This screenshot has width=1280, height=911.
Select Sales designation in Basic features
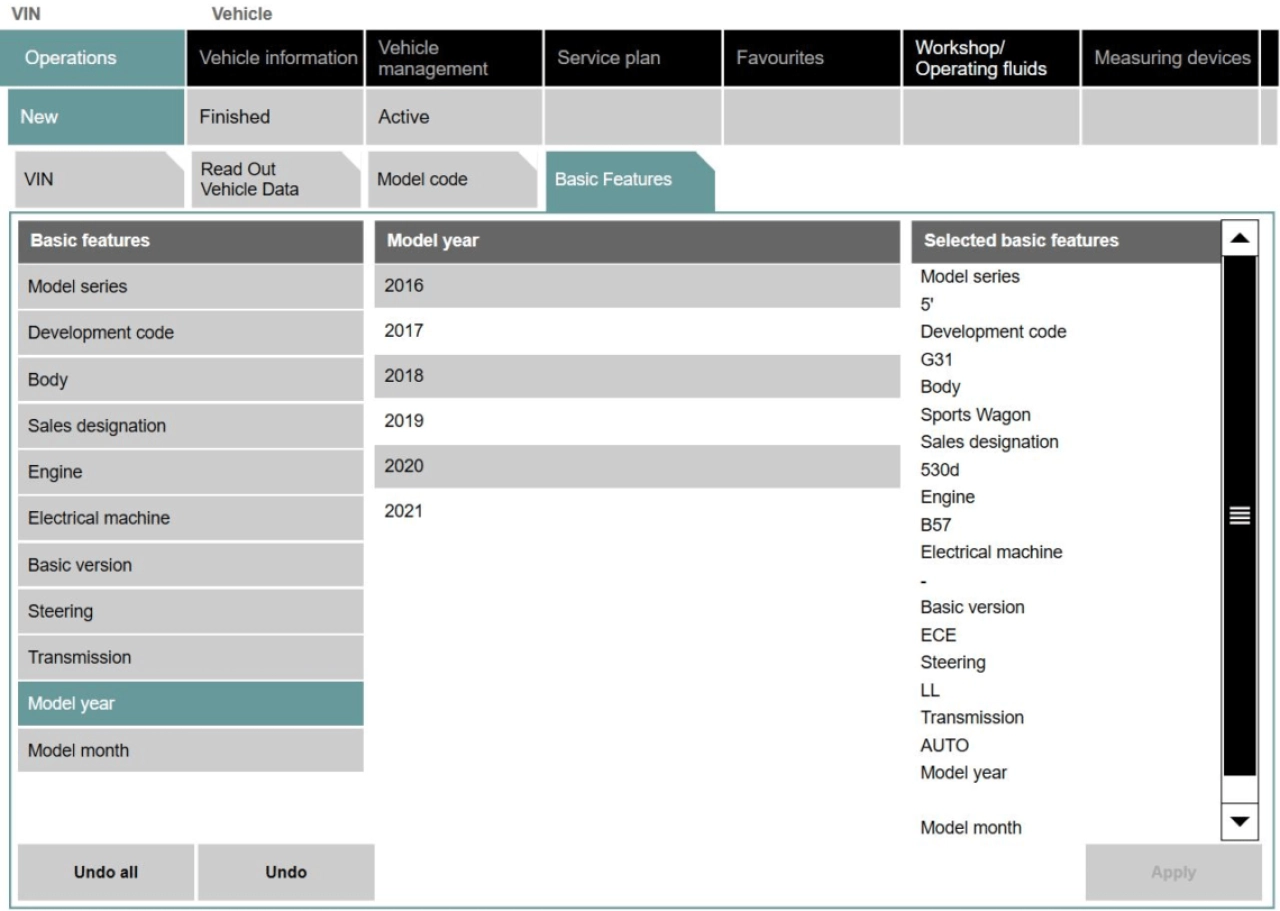coord(190,425)
